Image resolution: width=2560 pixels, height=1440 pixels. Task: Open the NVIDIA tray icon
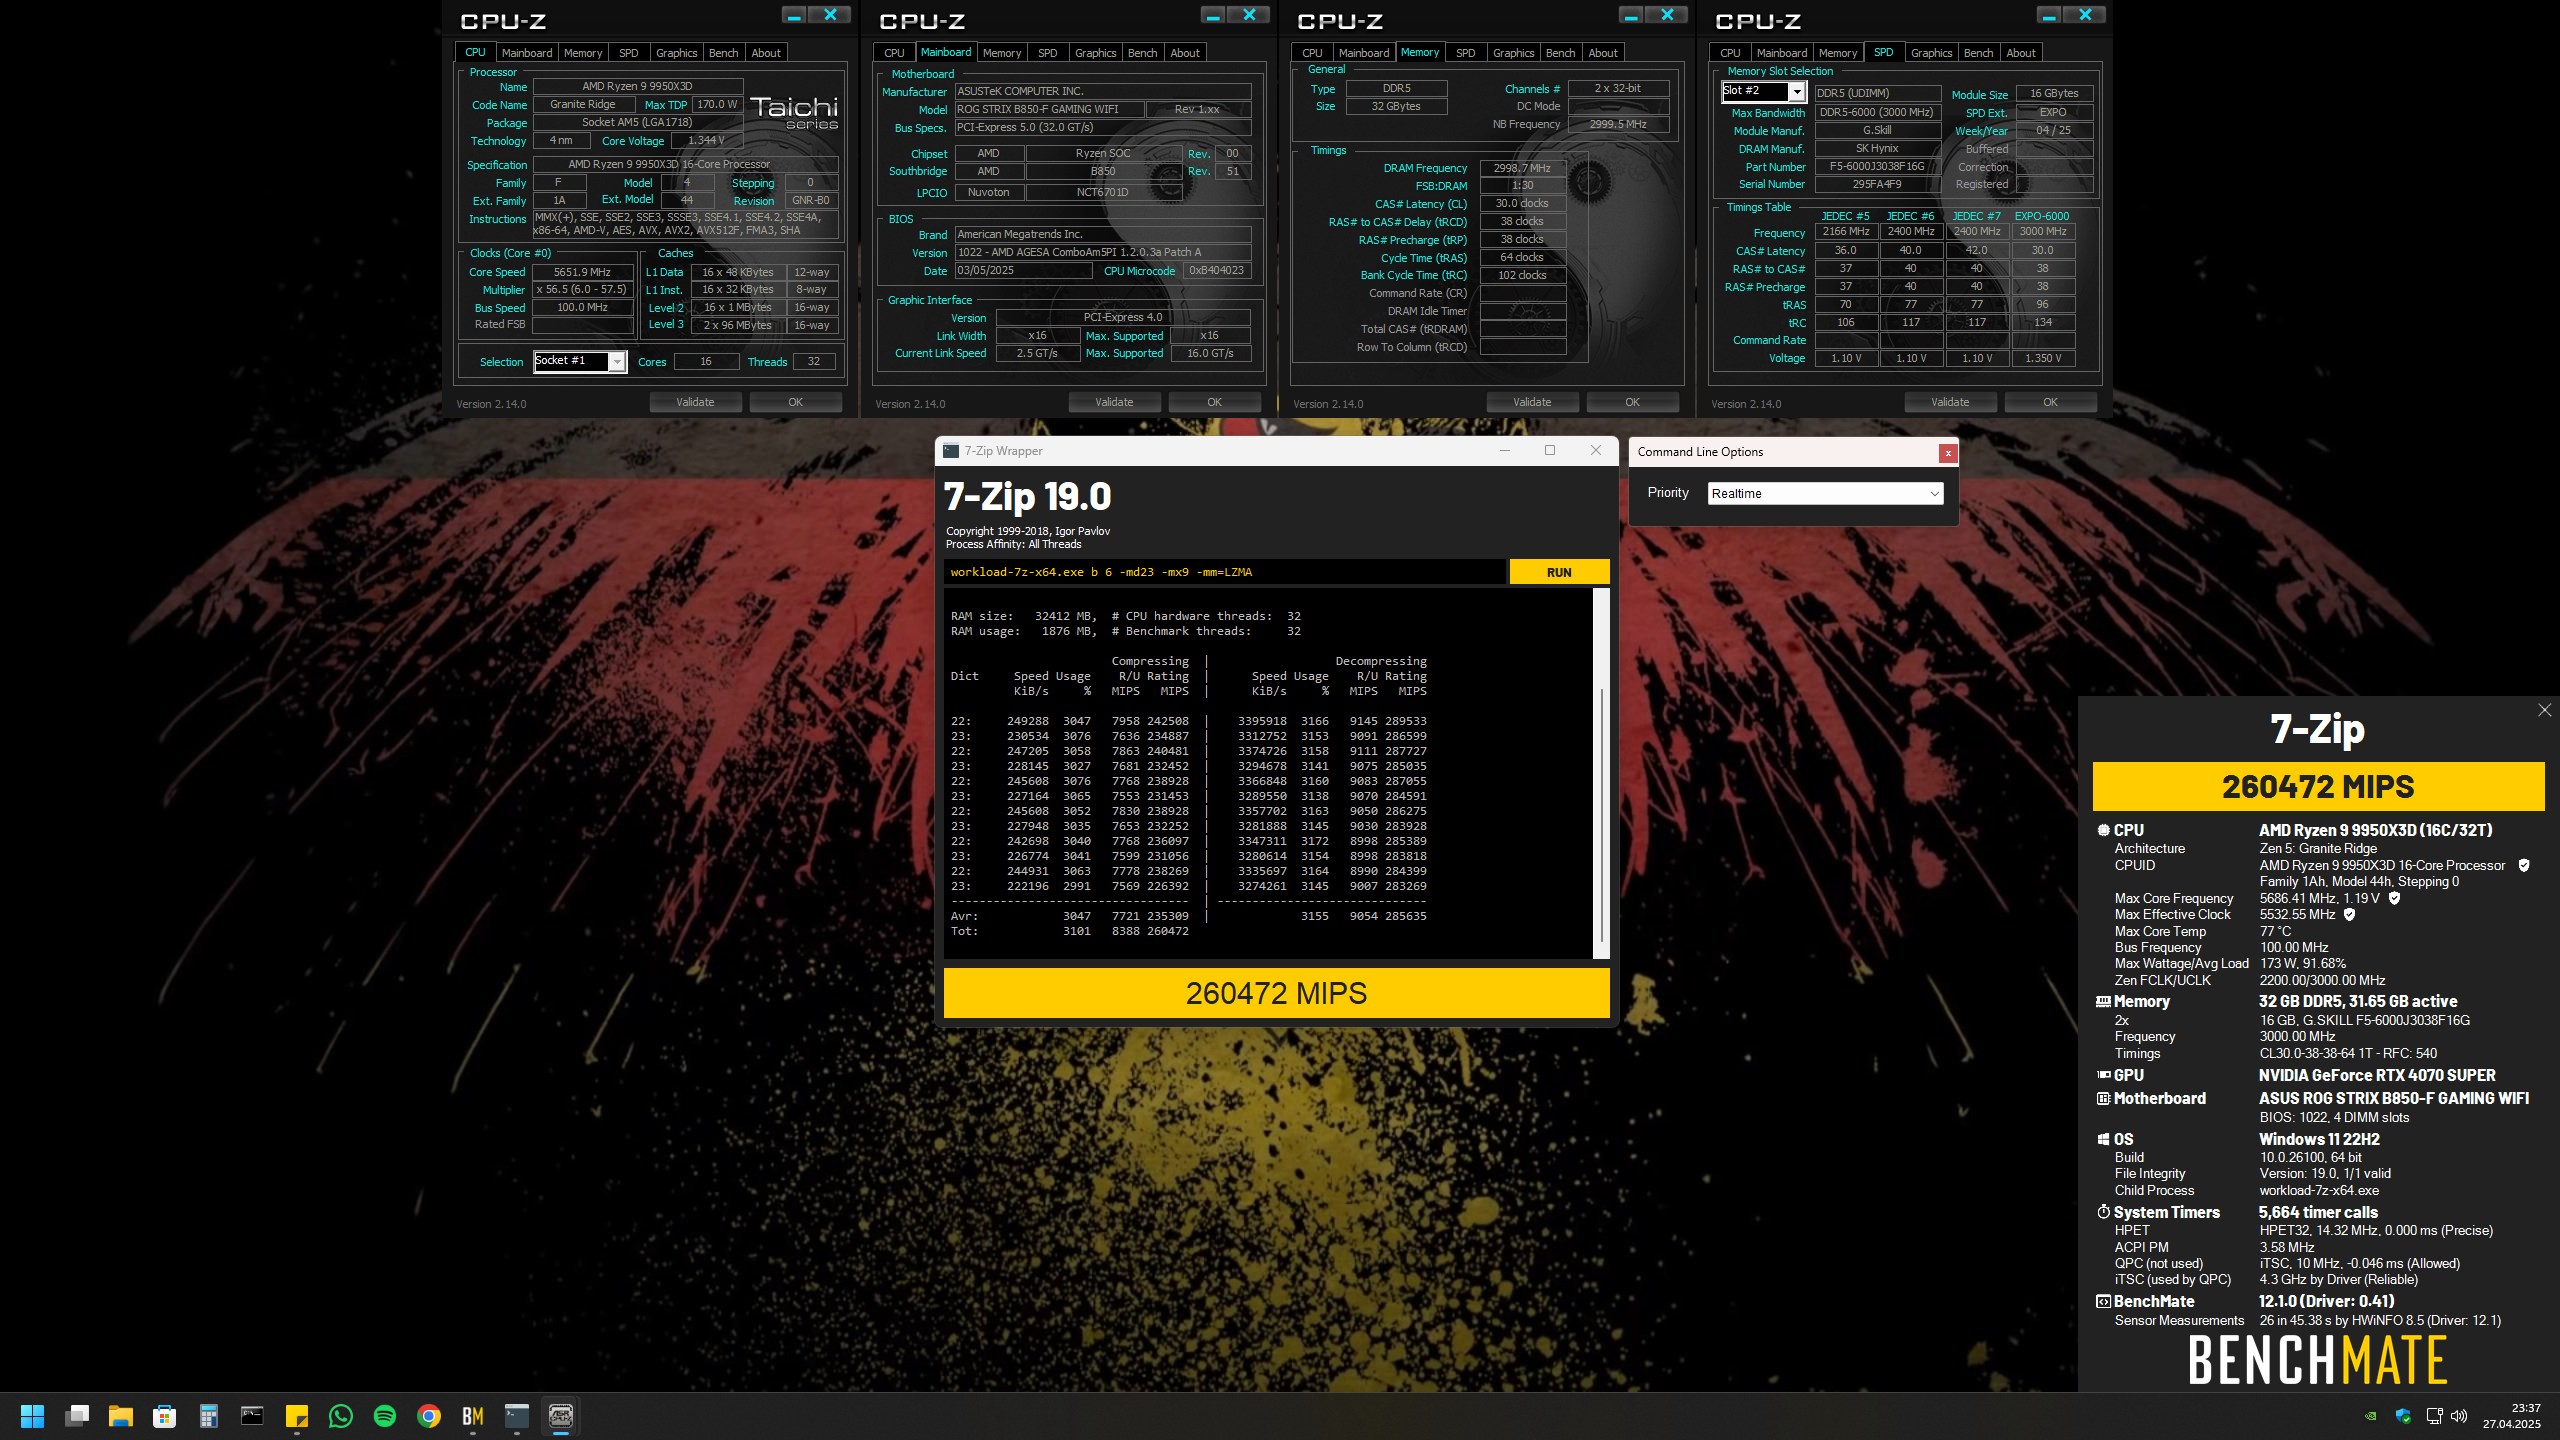click(2370, 1416)
